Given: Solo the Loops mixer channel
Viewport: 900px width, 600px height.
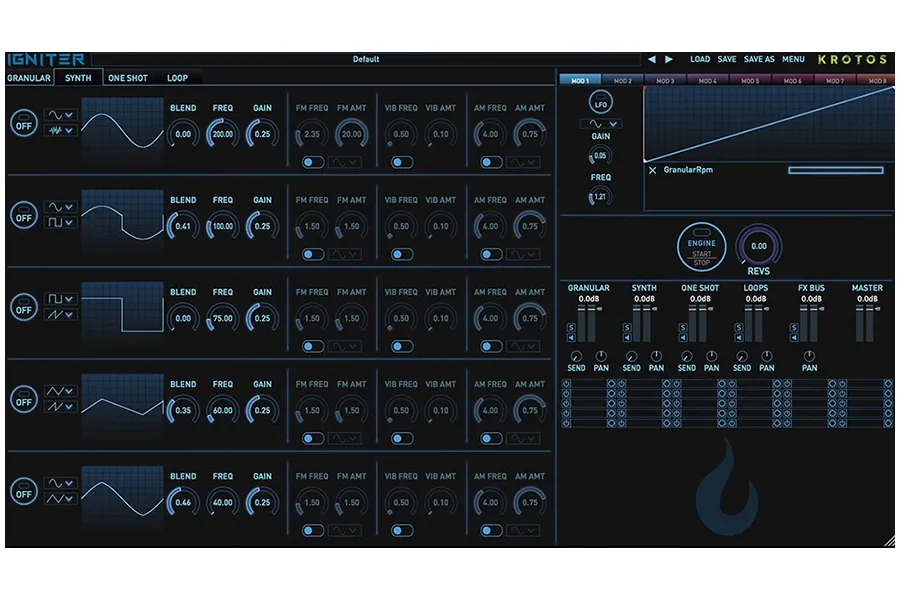Looking at the screenshot, I should 738,327.
